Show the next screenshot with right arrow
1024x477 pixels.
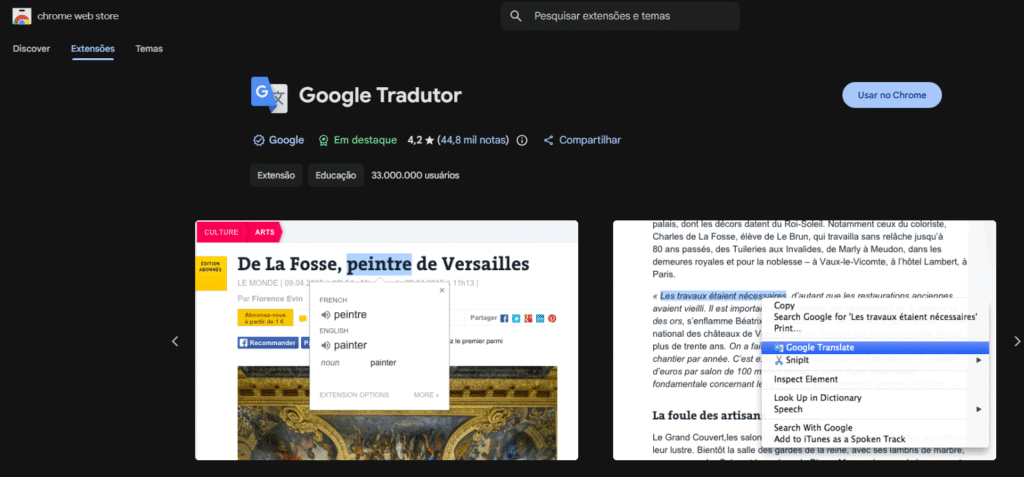tap(1016, 341)
